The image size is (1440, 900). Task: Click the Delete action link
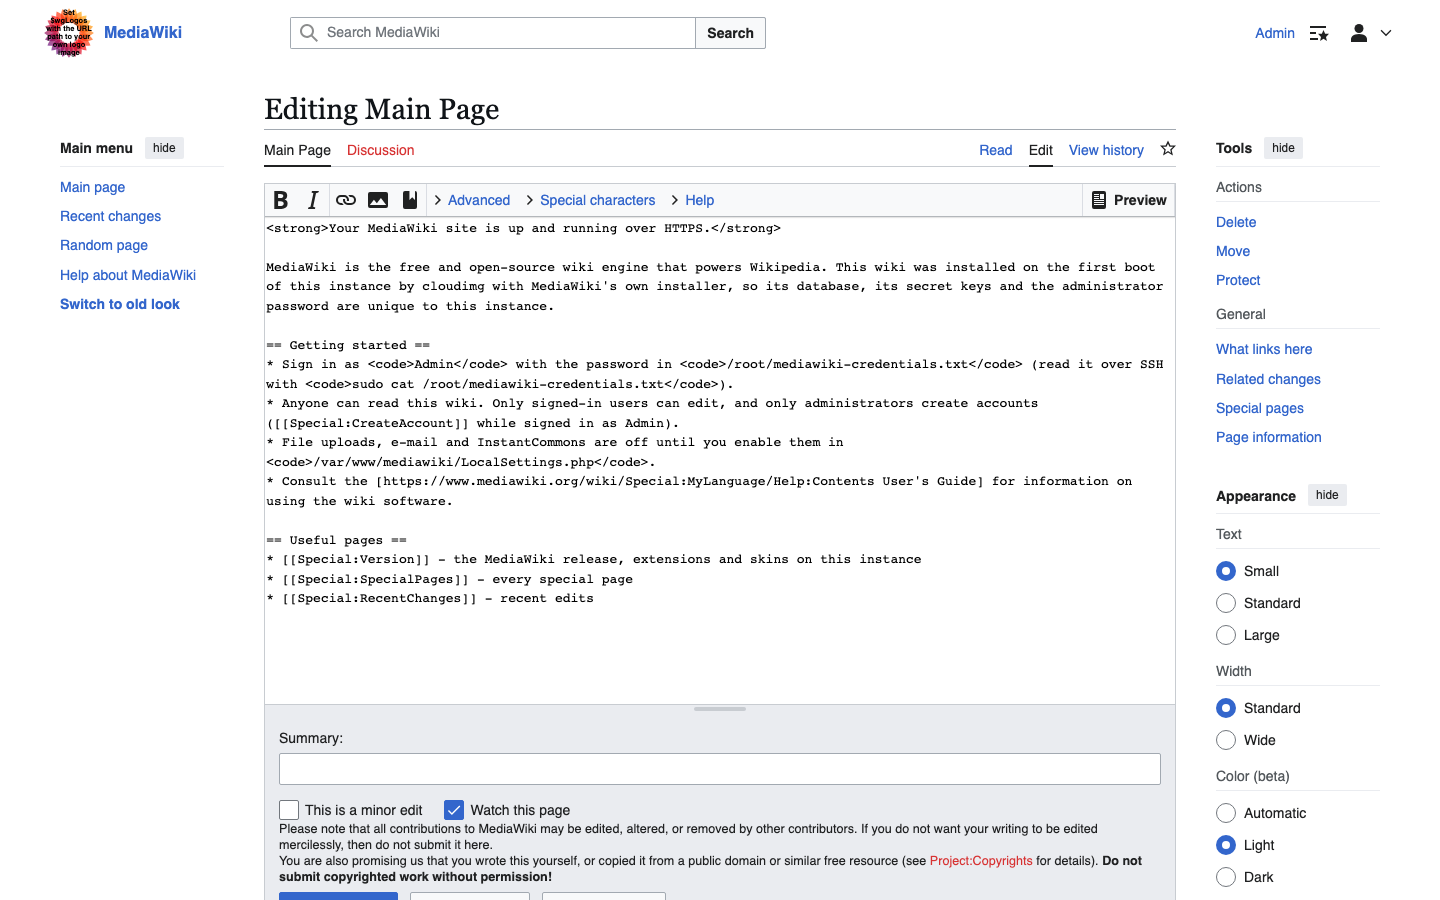click(x=1236, y=222)
